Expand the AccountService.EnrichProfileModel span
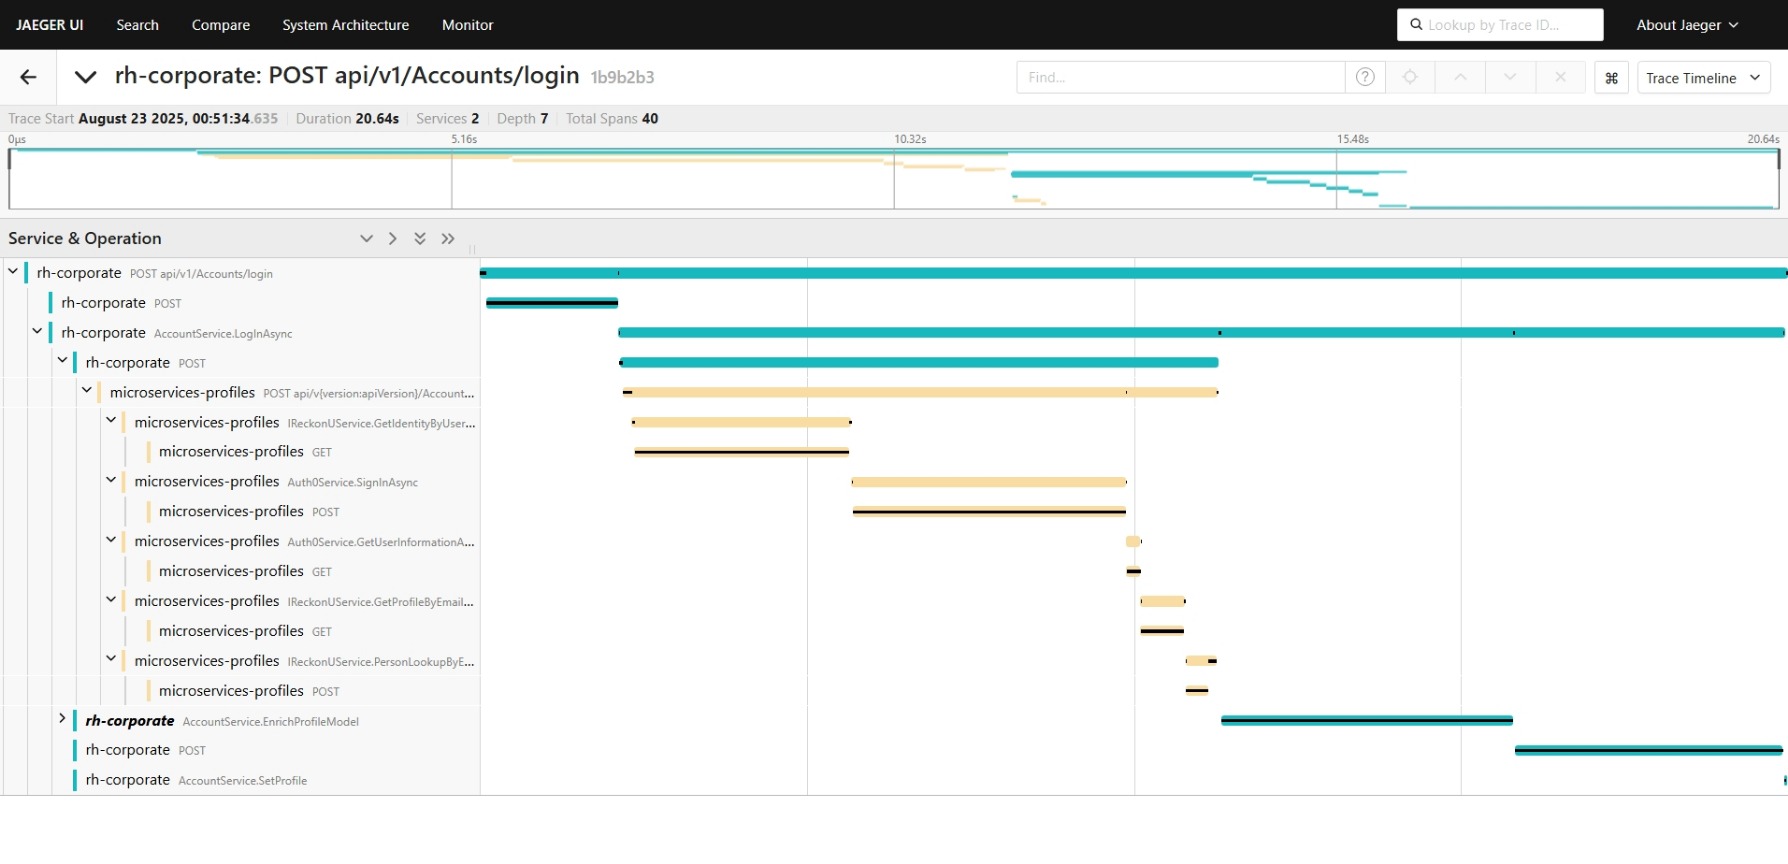This screenshot has width=1788, height=864. click(62, 719)
